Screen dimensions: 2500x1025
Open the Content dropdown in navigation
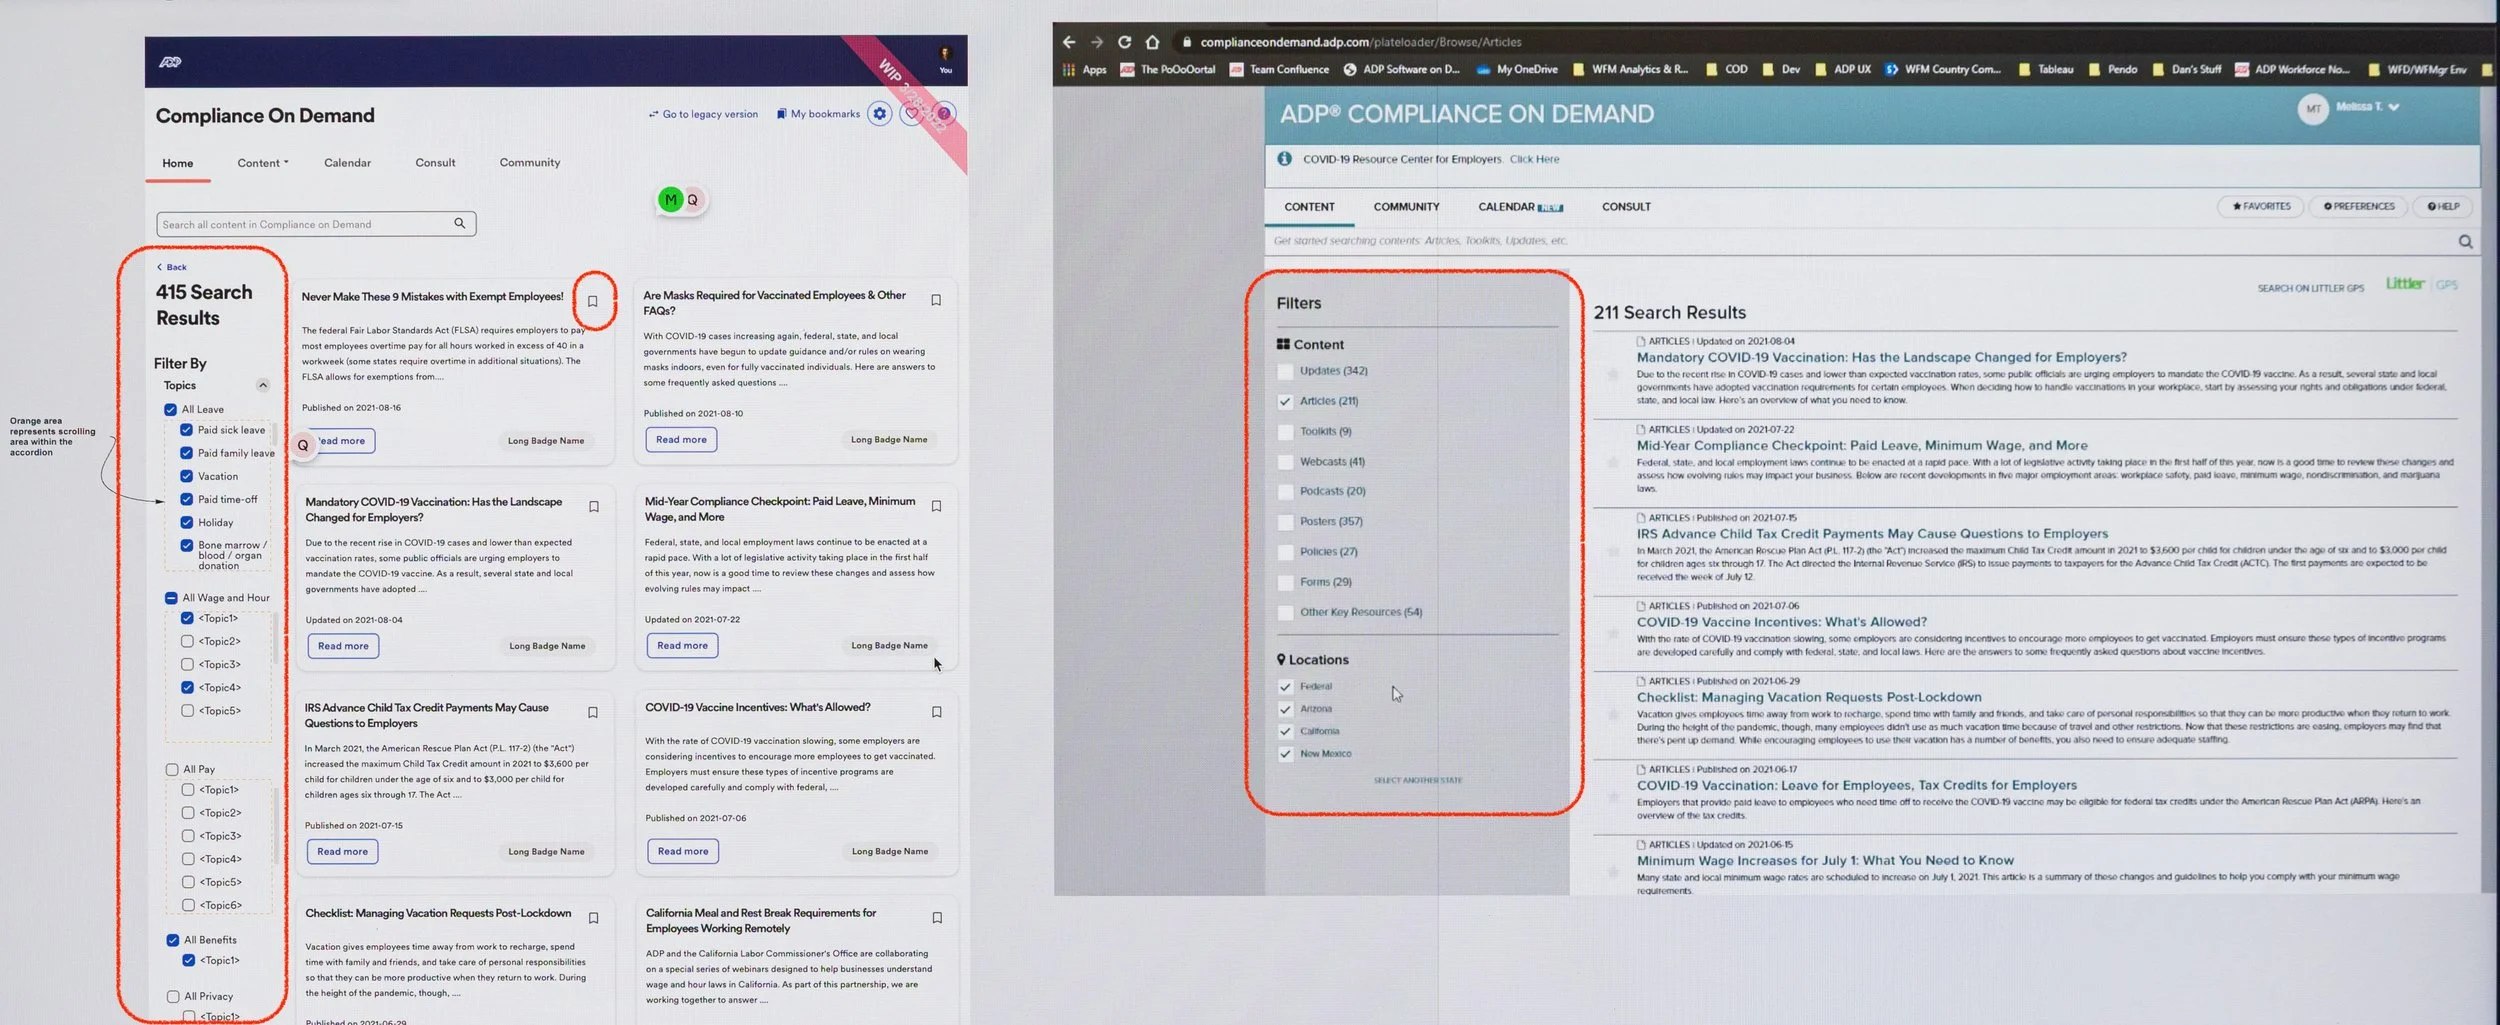pyautogui.click(x=263, y=163)
